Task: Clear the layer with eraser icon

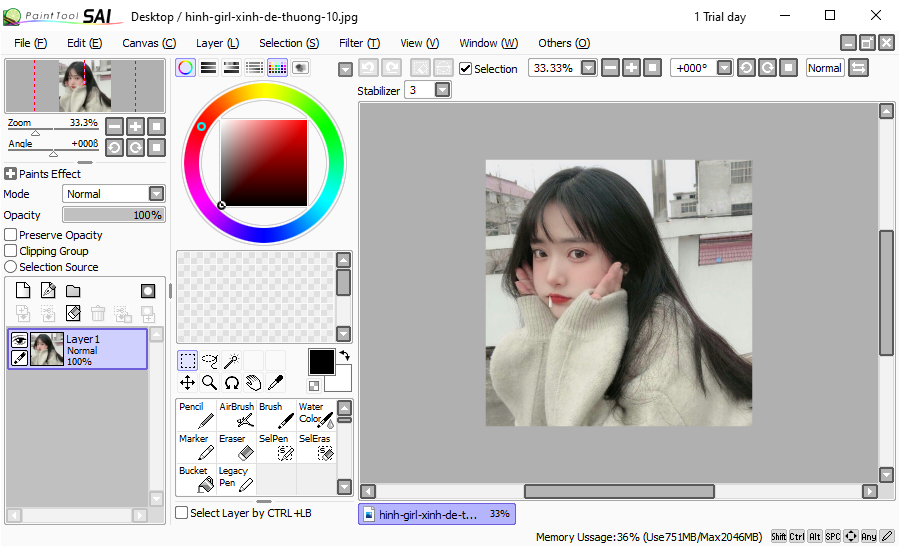Action: coord(73,313)
